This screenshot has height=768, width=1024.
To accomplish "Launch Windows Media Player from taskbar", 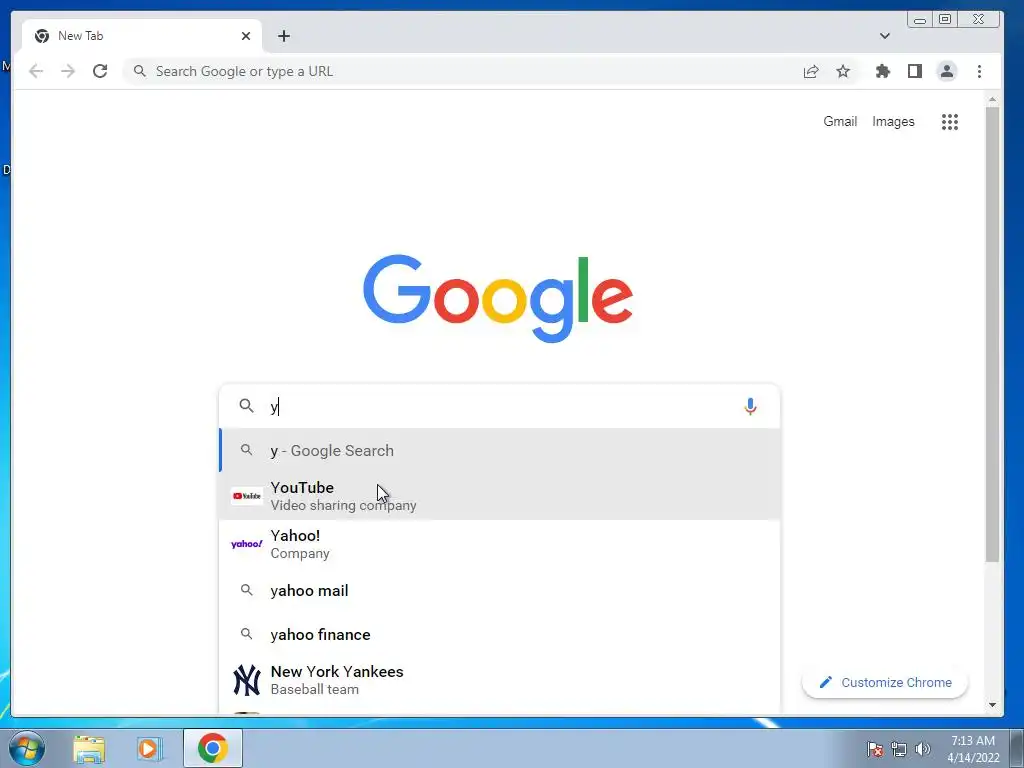I will (x=150, y=748).
